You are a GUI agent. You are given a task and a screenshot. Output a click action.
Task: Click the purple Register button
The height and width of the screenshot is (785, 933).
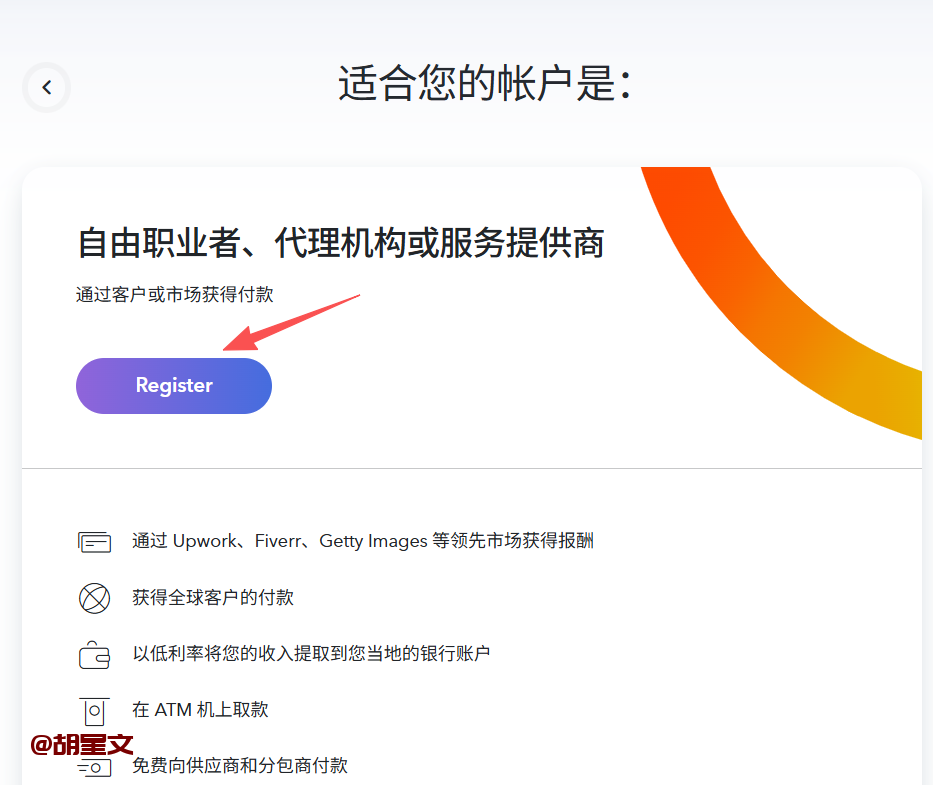[x=174, y=386]
